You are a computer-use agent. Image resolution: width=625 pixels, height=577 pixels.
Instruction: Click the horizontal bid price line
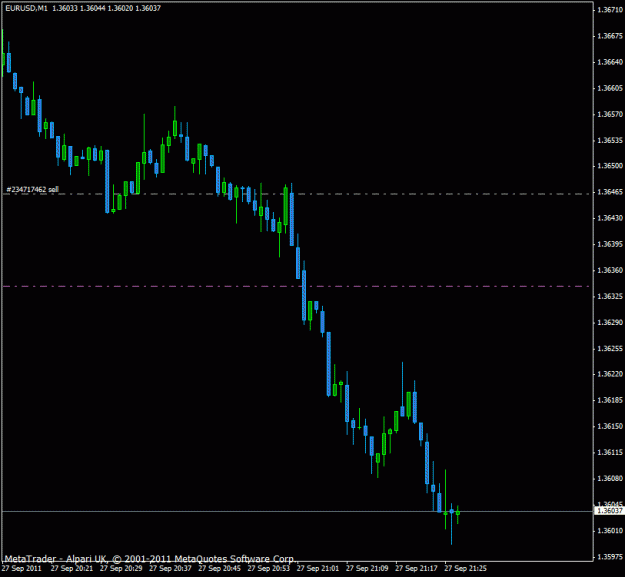pos(297,511)
